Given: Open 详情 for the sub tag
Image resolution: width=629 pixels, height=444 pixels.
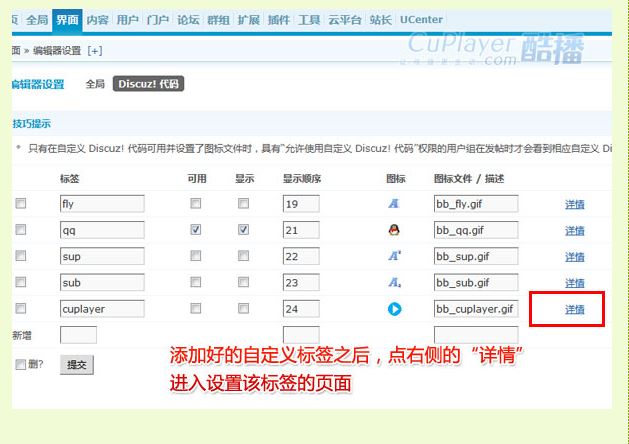Looking at the screenshot, I should pyautogui.click(x=574, y=284).
